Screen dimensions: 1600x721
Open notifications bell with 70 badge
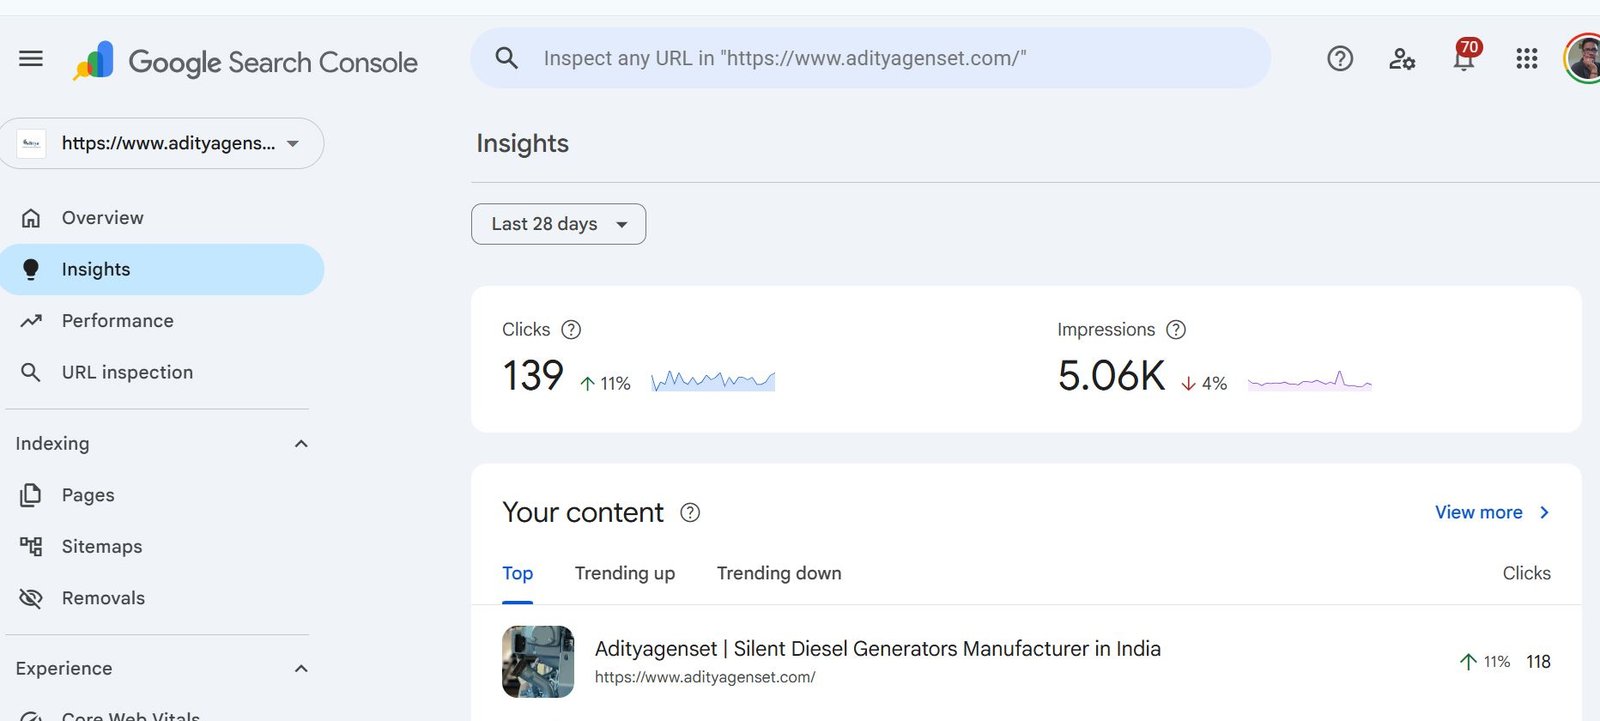tap(1465, 56)
